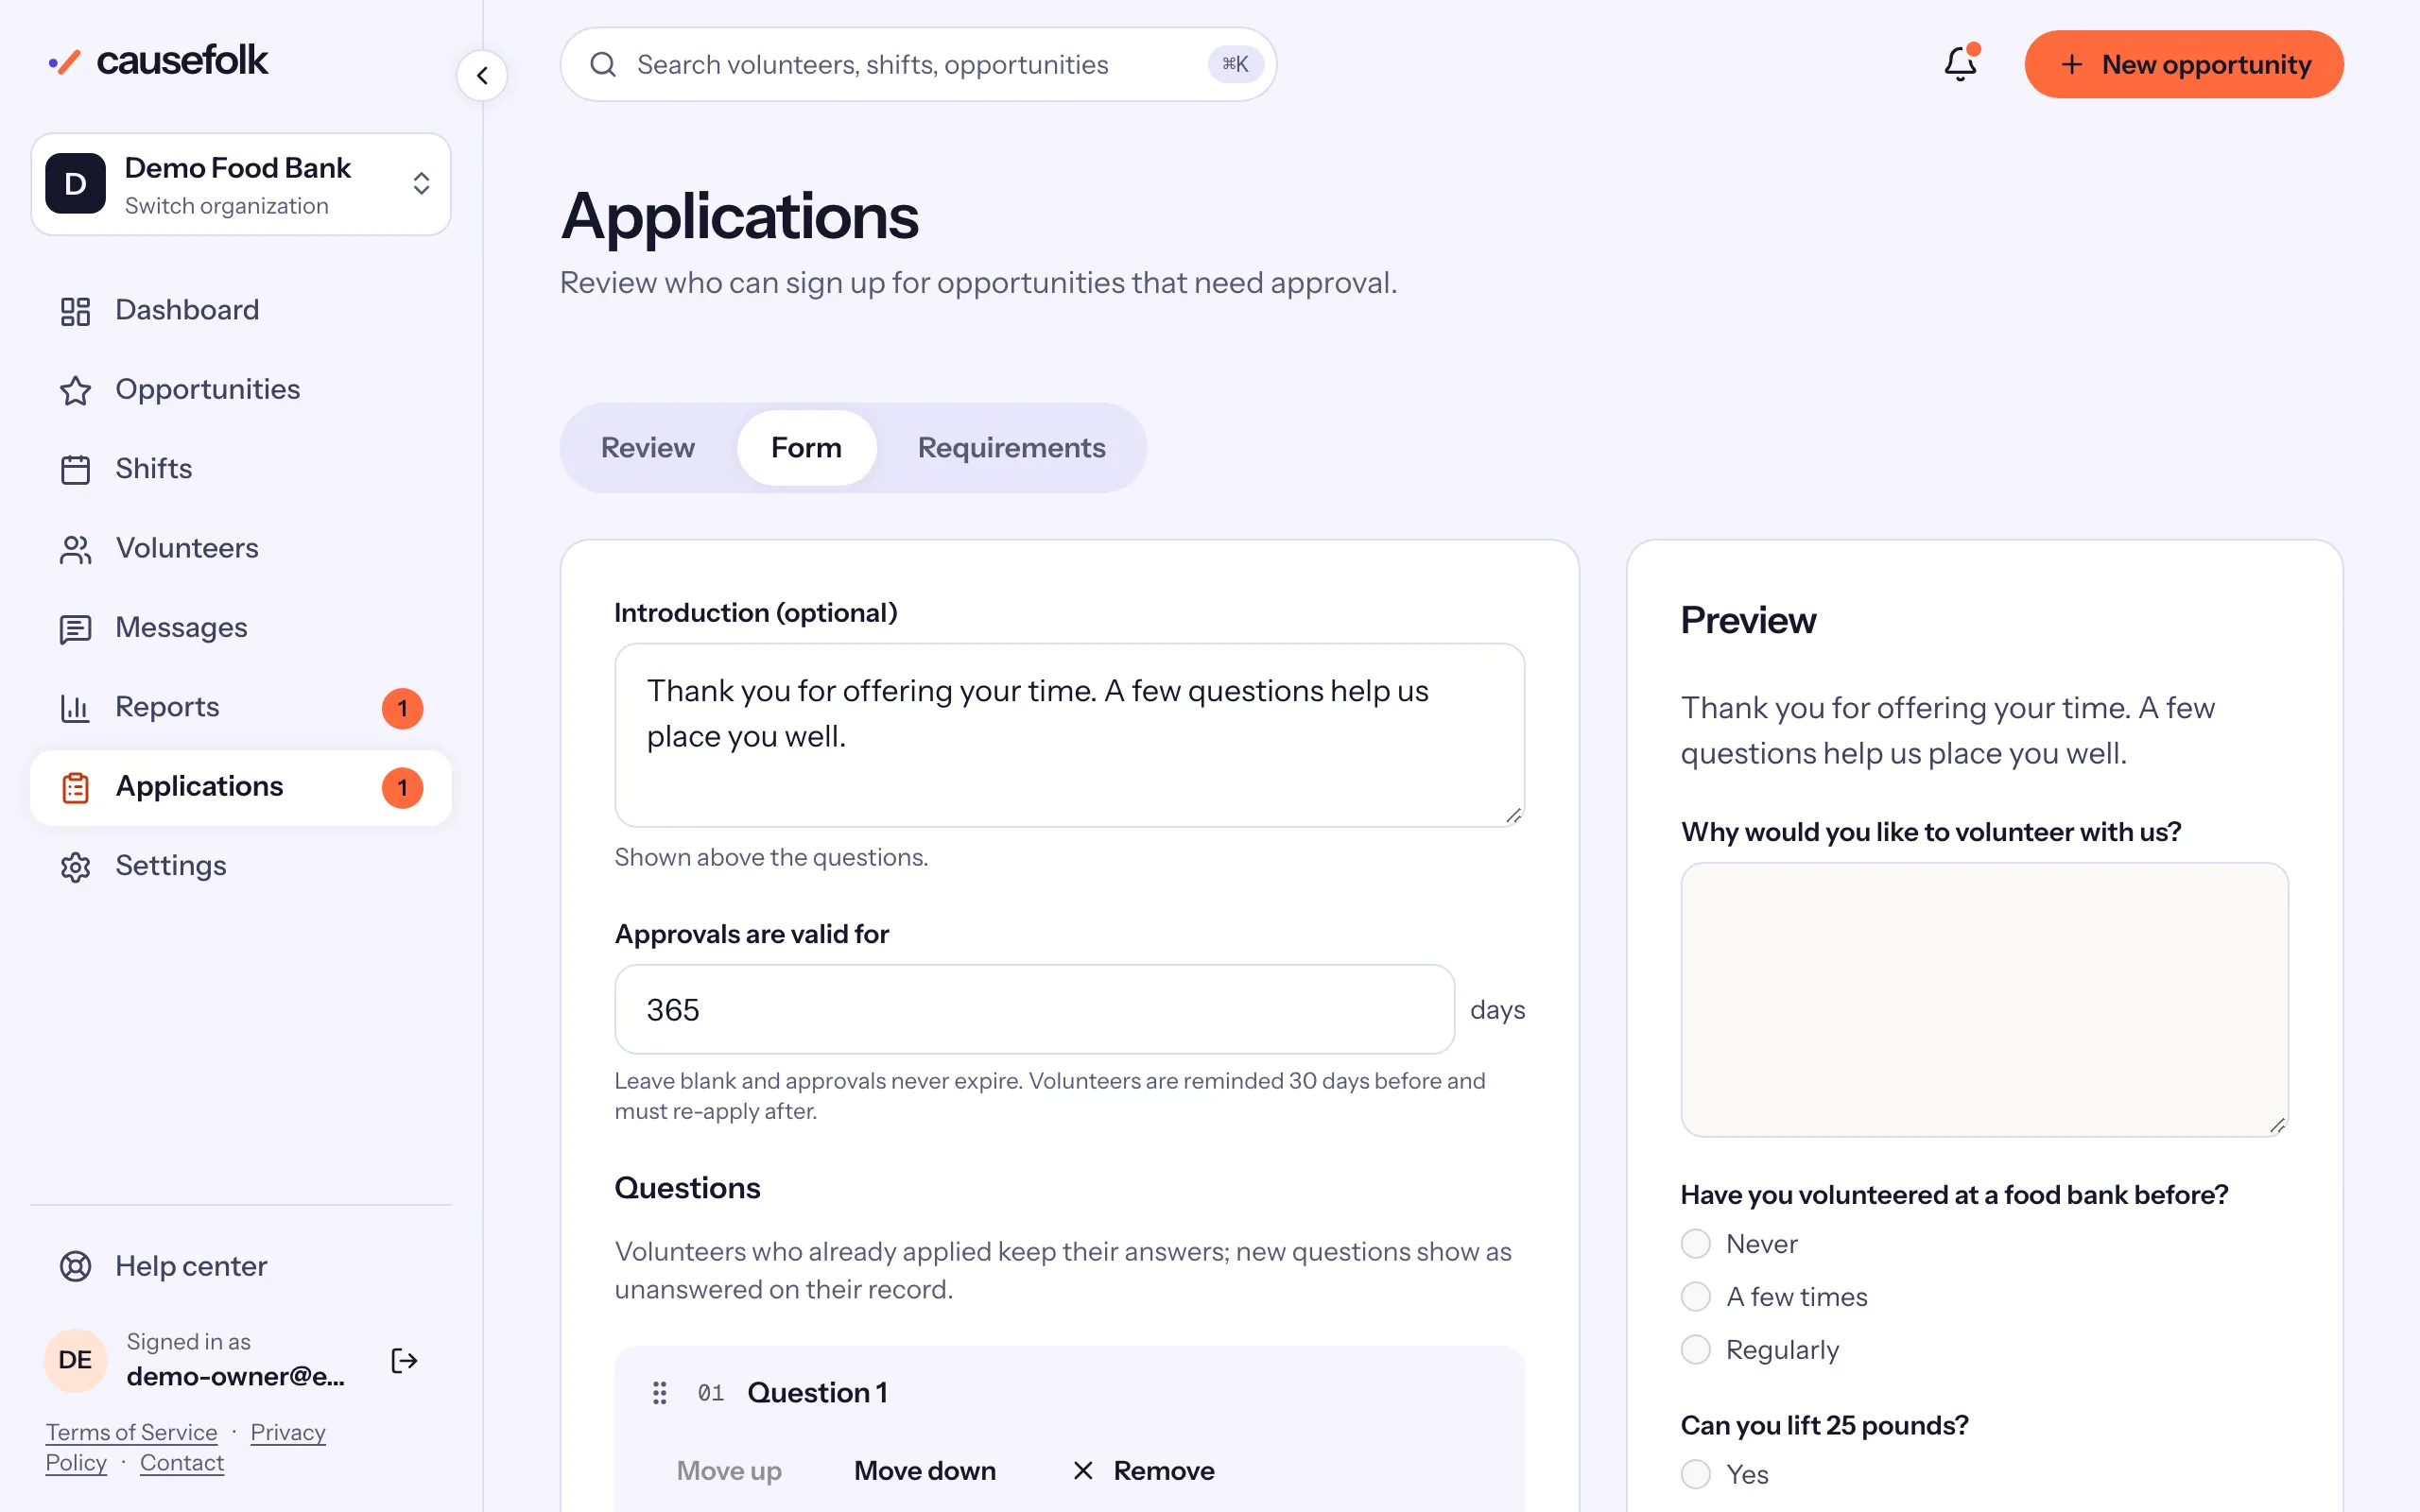Click the Move up button

pos(729,1470)
